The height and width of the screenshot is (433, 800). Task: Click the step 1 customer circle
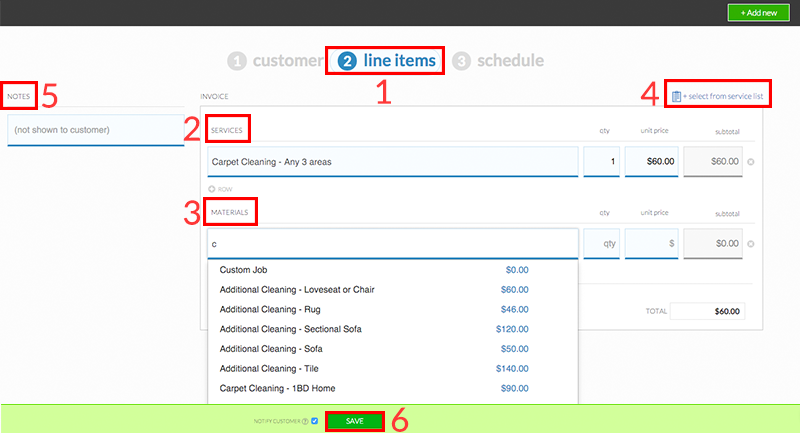pos(237,61)
